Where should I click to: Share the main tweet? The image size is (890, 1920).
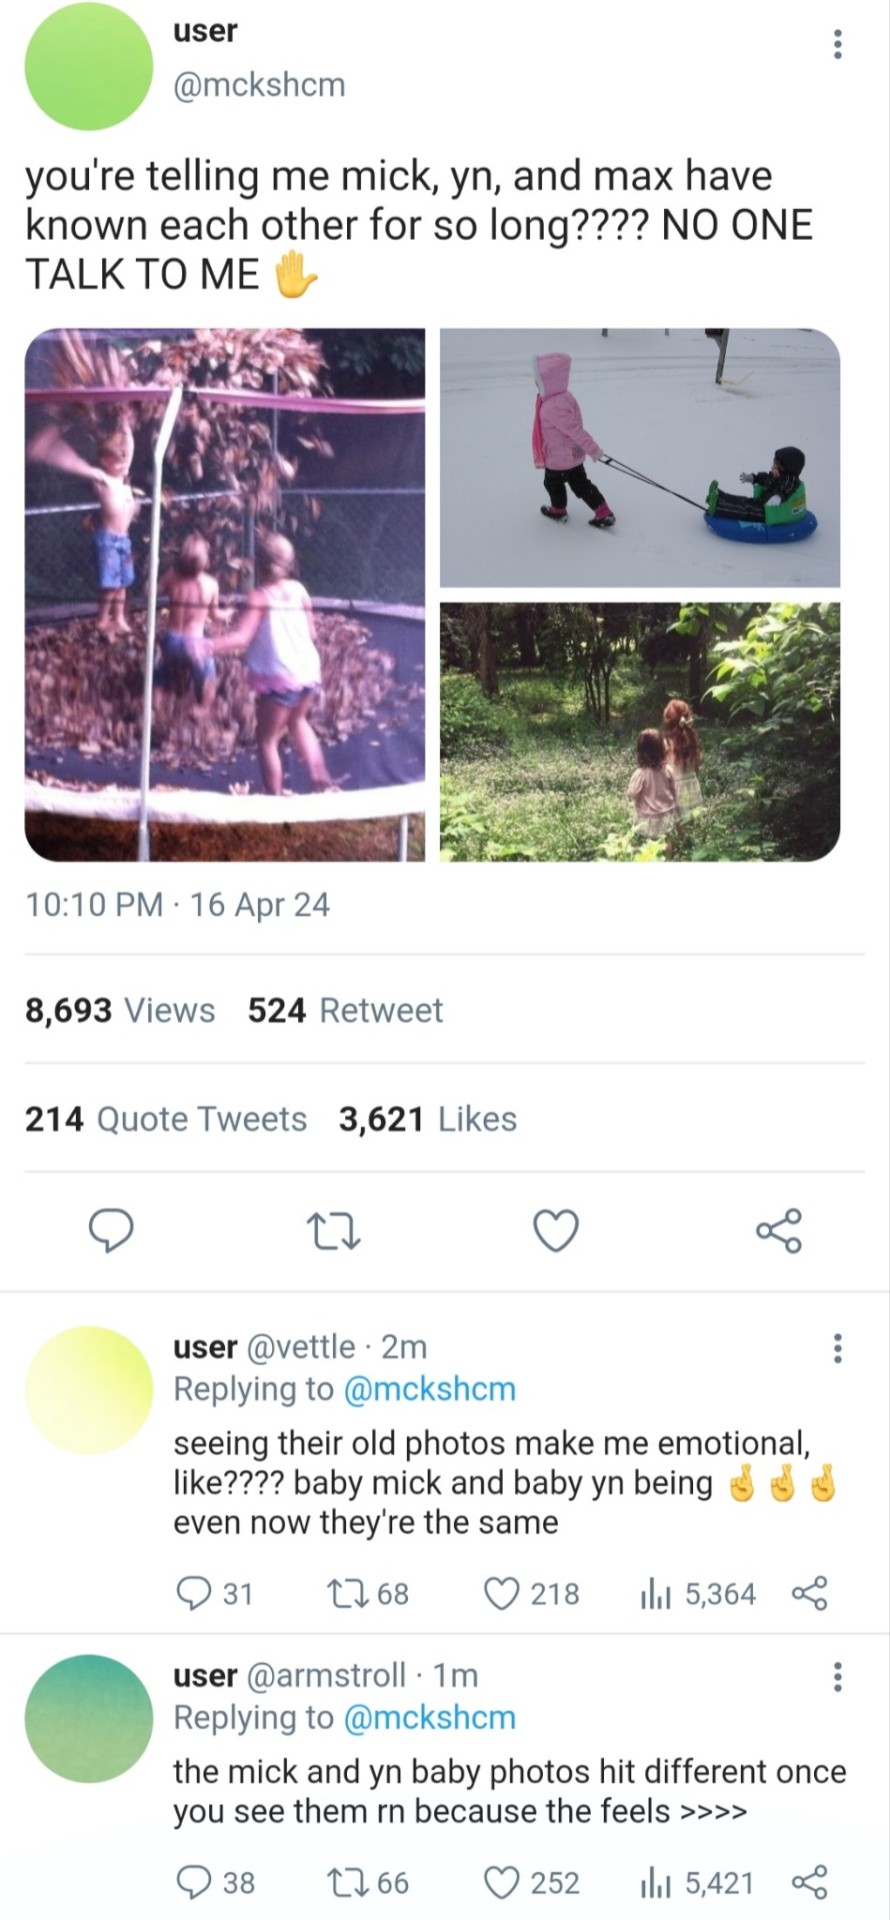(x=779, y=1230)
